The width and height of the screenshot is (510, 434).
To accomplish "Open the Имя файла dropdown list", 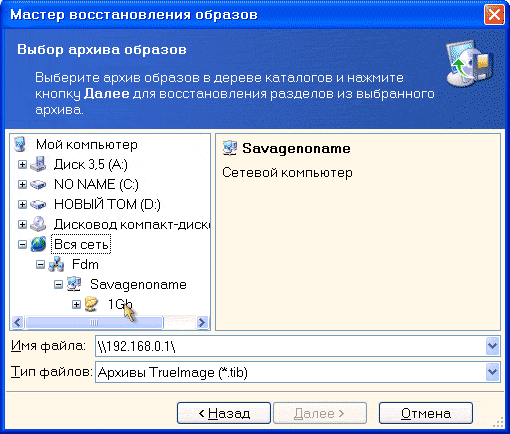I will (x=493, y=346).
